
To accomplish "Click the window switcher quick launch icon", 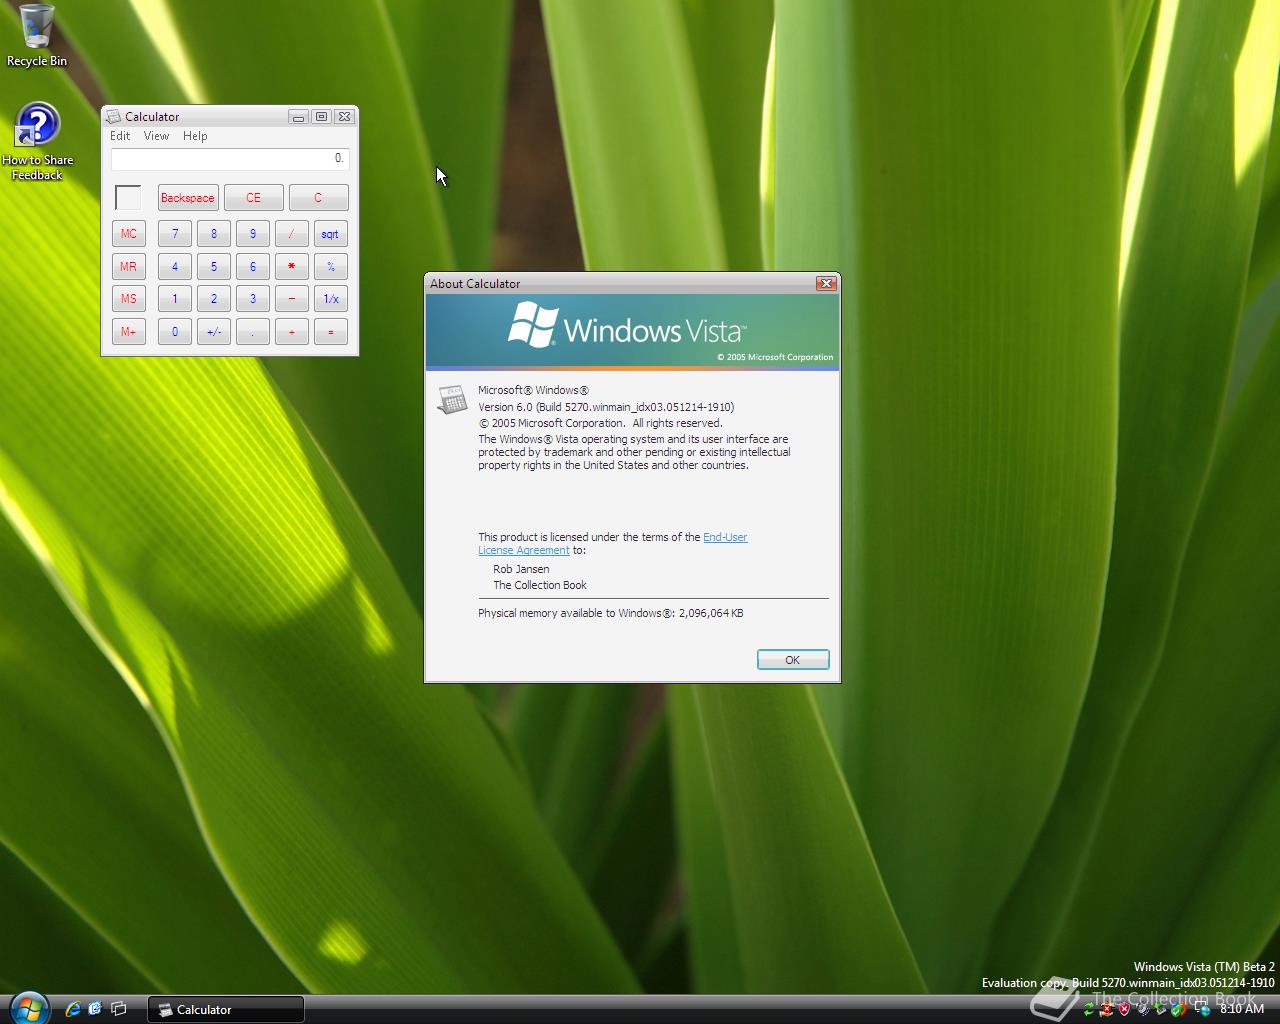I will click(119, 1009).
